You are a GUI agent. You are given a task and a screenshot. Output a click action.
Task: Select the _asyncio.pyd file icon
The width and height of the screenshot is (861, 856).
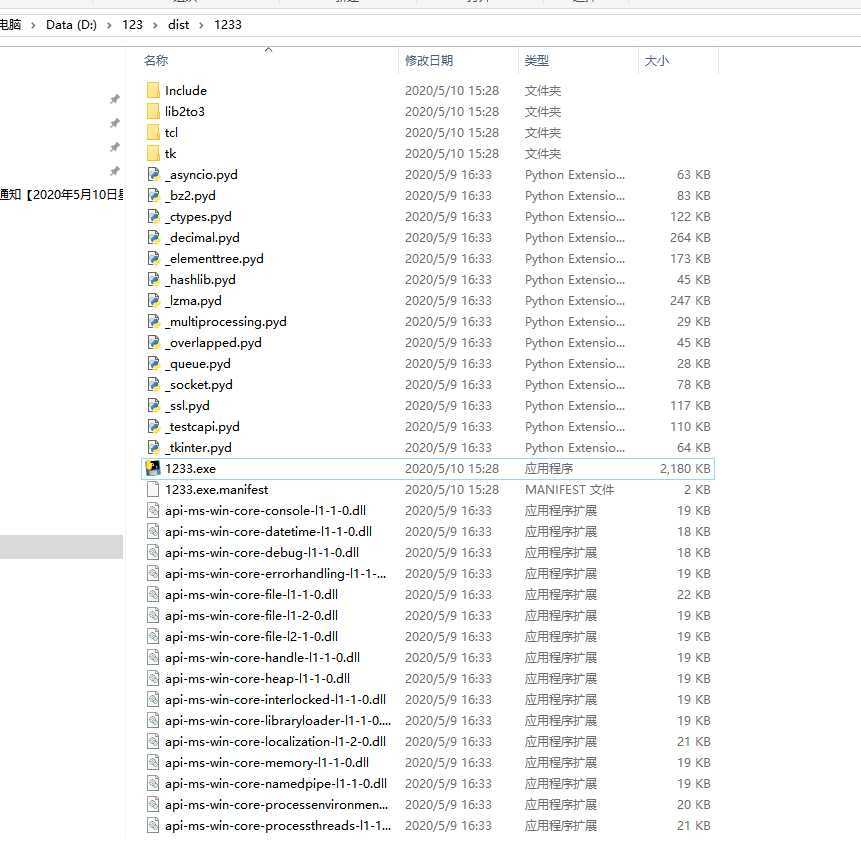tap(153, 175)
